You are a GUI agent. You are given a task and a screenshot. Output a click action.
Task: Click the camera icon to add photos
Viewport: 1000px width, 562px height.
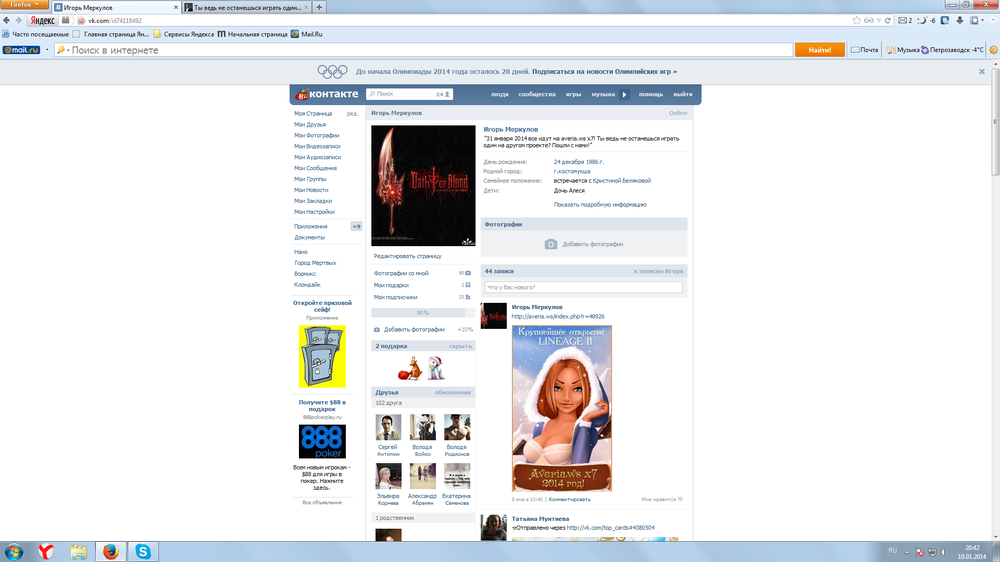pyautogui.click(x=550, y=244)
